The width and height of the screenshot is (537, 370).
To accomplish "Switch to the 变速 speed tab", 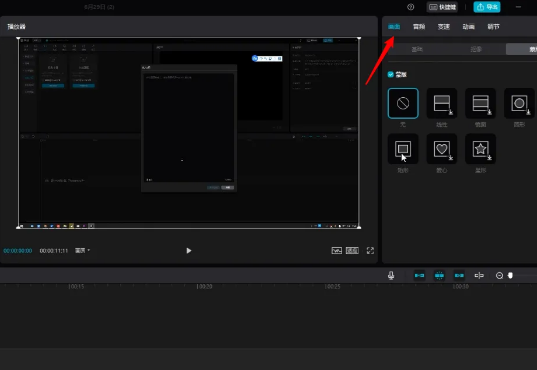I will click(x=444, y=27).
